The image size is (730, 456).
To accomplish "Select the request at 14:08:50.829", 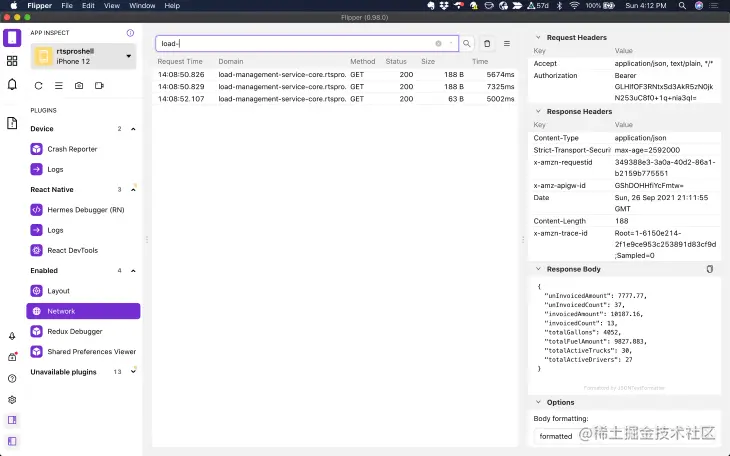I will pyautogui.click(x=335, y=87).
